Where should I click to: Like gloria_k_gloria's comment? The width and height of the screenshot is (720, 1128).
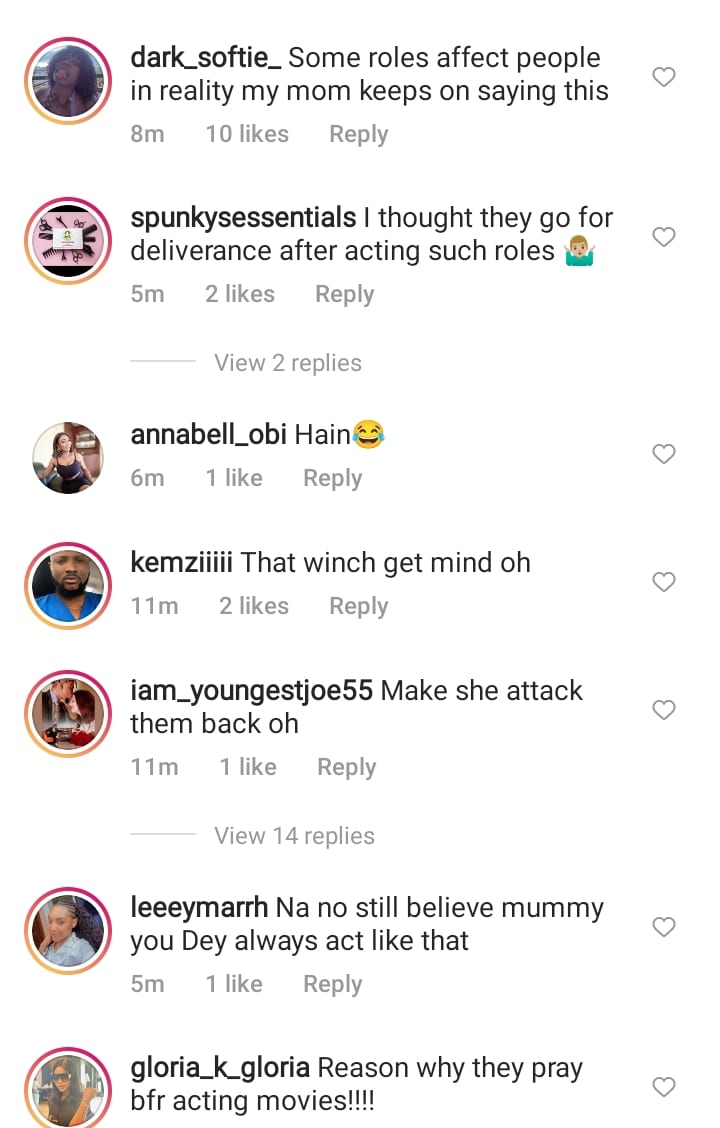pos(664,1087)
